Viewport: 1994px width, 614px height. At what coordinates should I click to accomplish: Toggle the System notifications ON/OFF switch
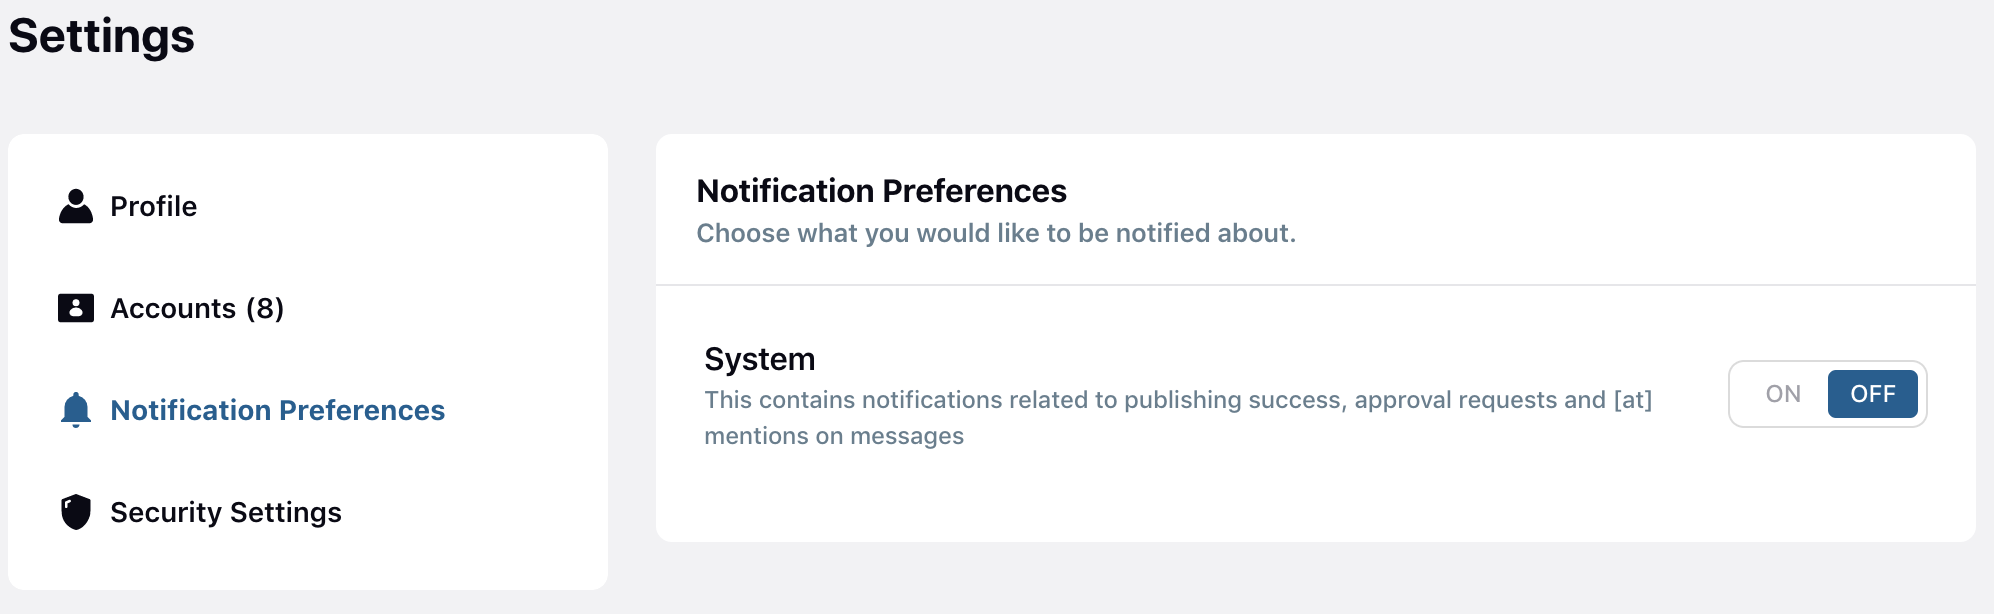1828,394
